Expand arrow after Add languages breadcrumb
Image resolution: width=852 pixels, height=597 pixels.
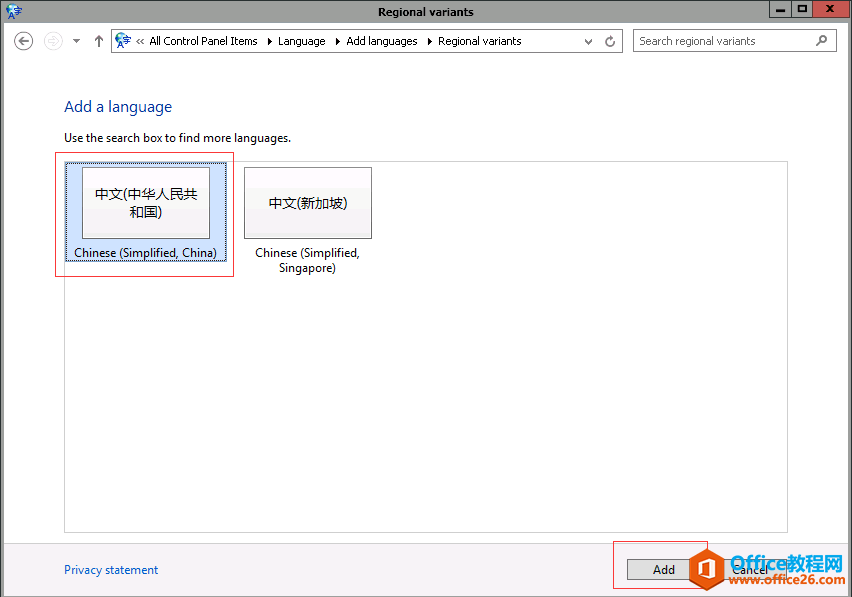(x=429, y=41)
